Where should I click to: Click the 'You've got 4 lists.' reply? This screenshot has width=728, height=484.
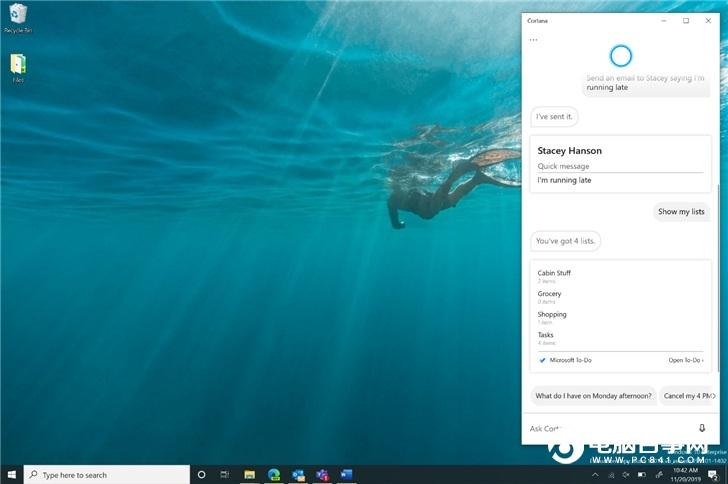point(565,241)
